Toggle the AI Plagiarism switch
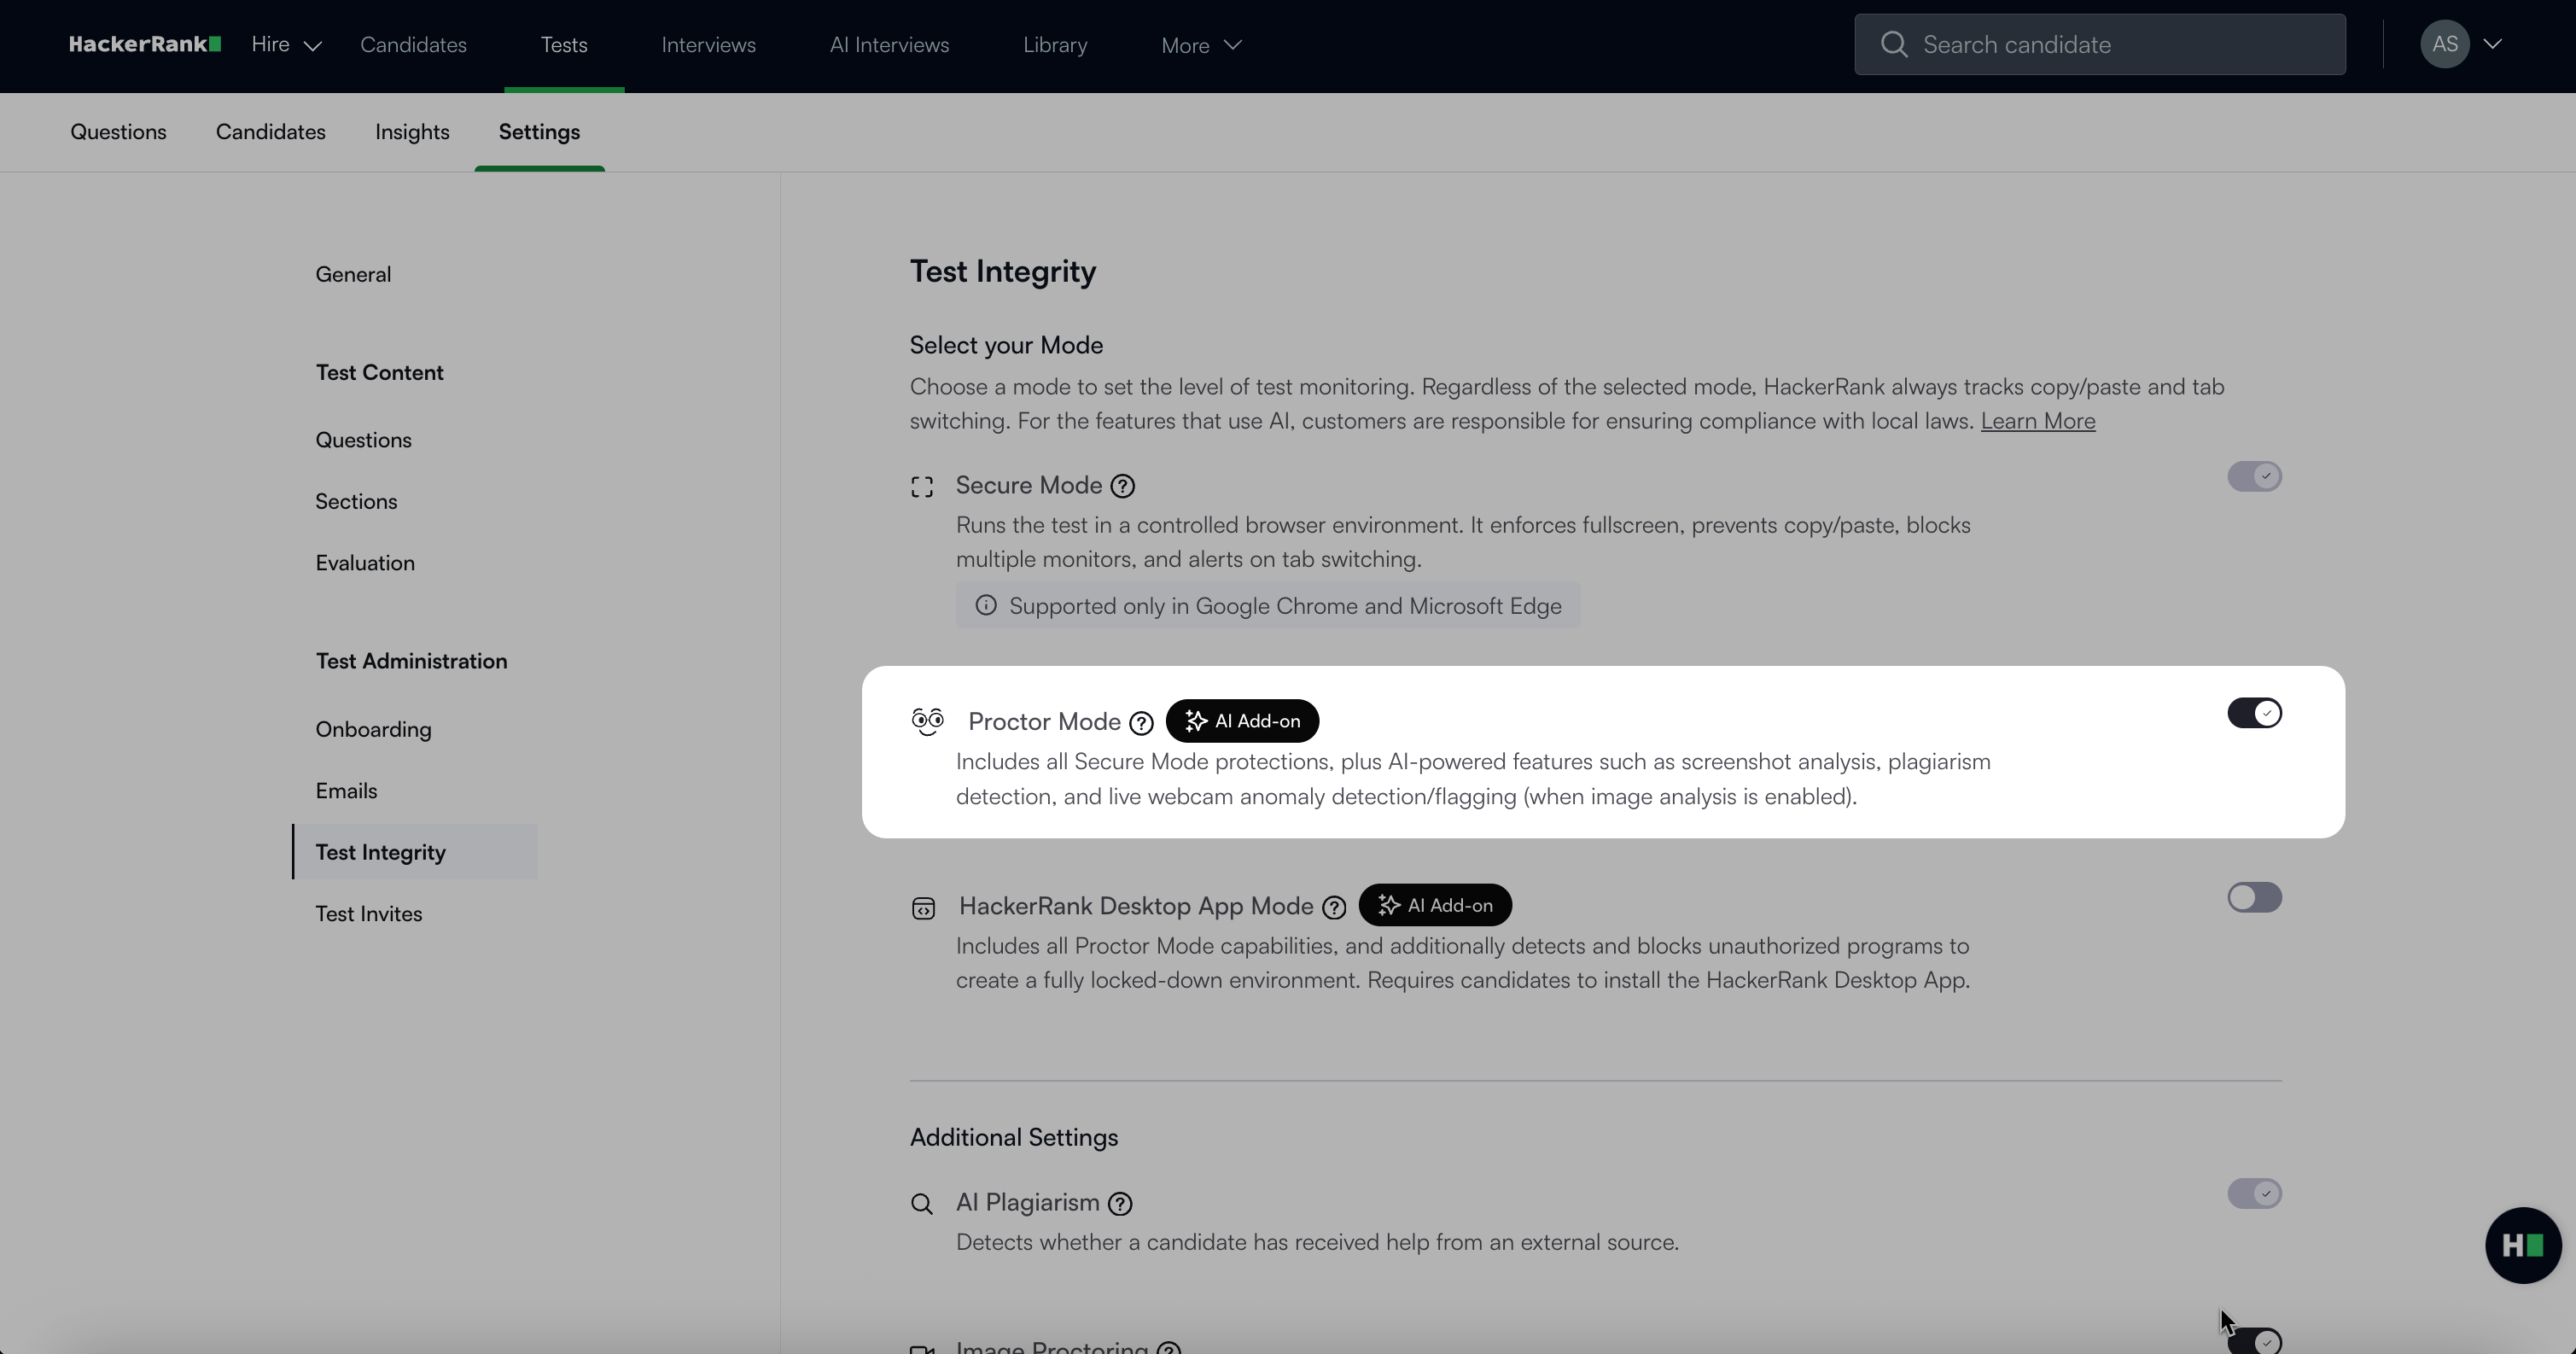Viewport: 2576px width, 1354px height. coord(2254,1194)
